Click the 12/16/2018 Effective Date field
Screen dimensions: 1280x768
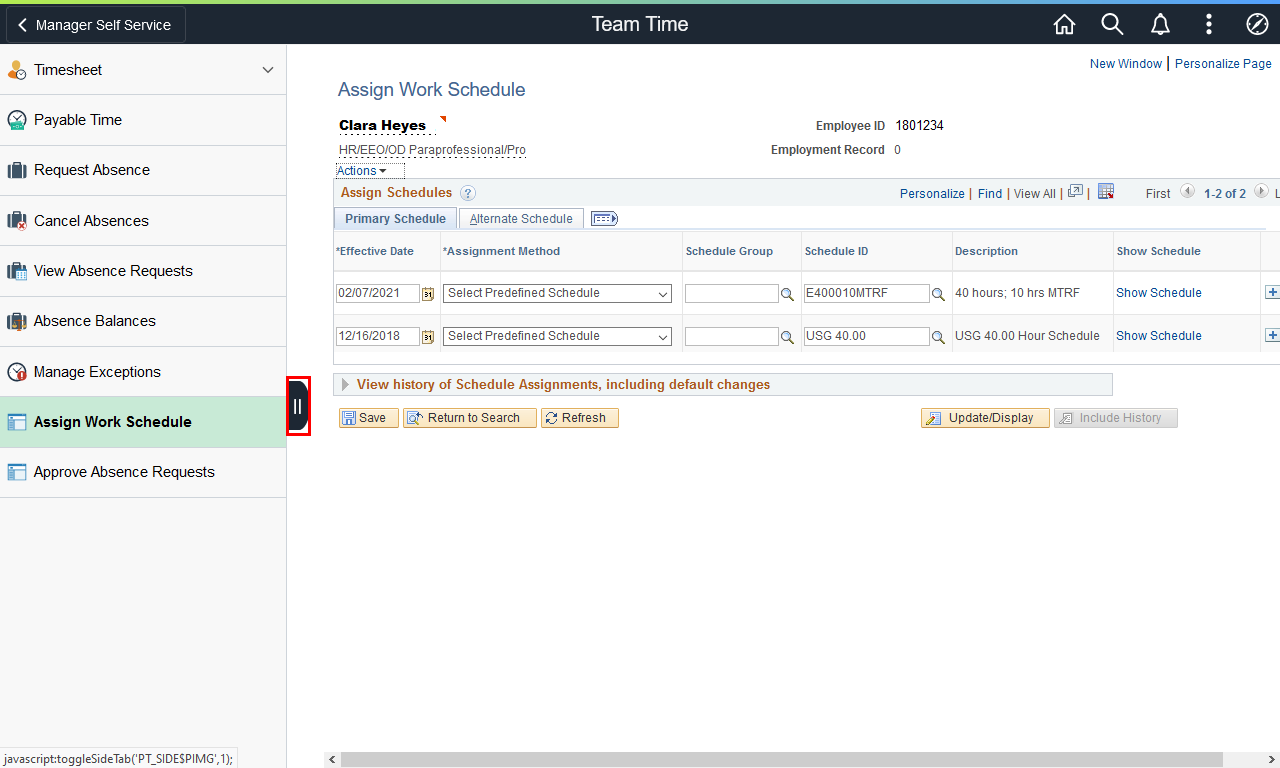(x=378, y=337)
